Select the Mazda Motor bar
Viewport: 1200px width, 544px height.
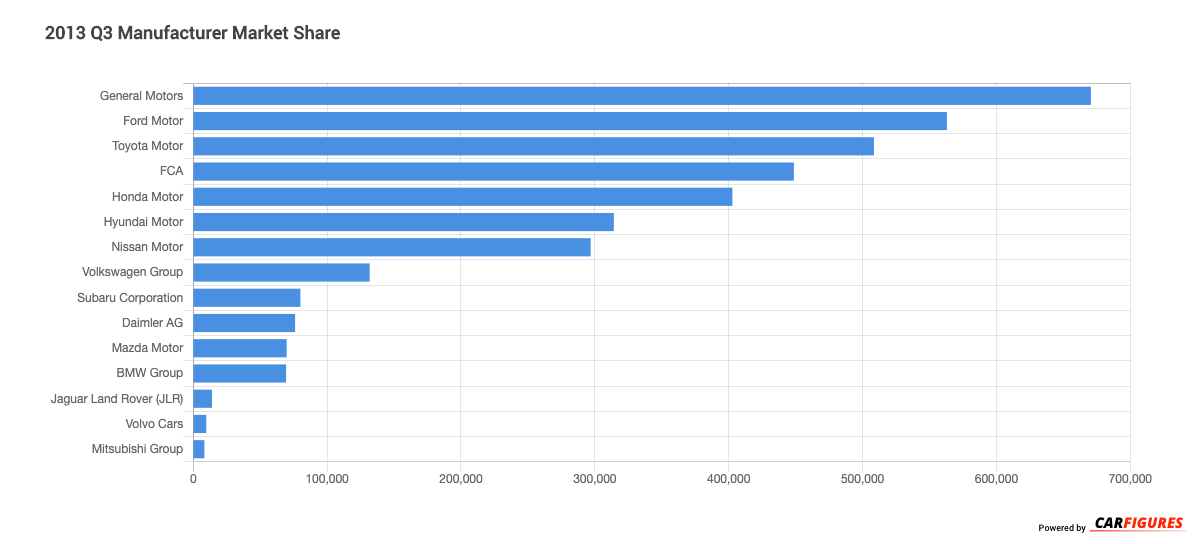pos(240,348)
